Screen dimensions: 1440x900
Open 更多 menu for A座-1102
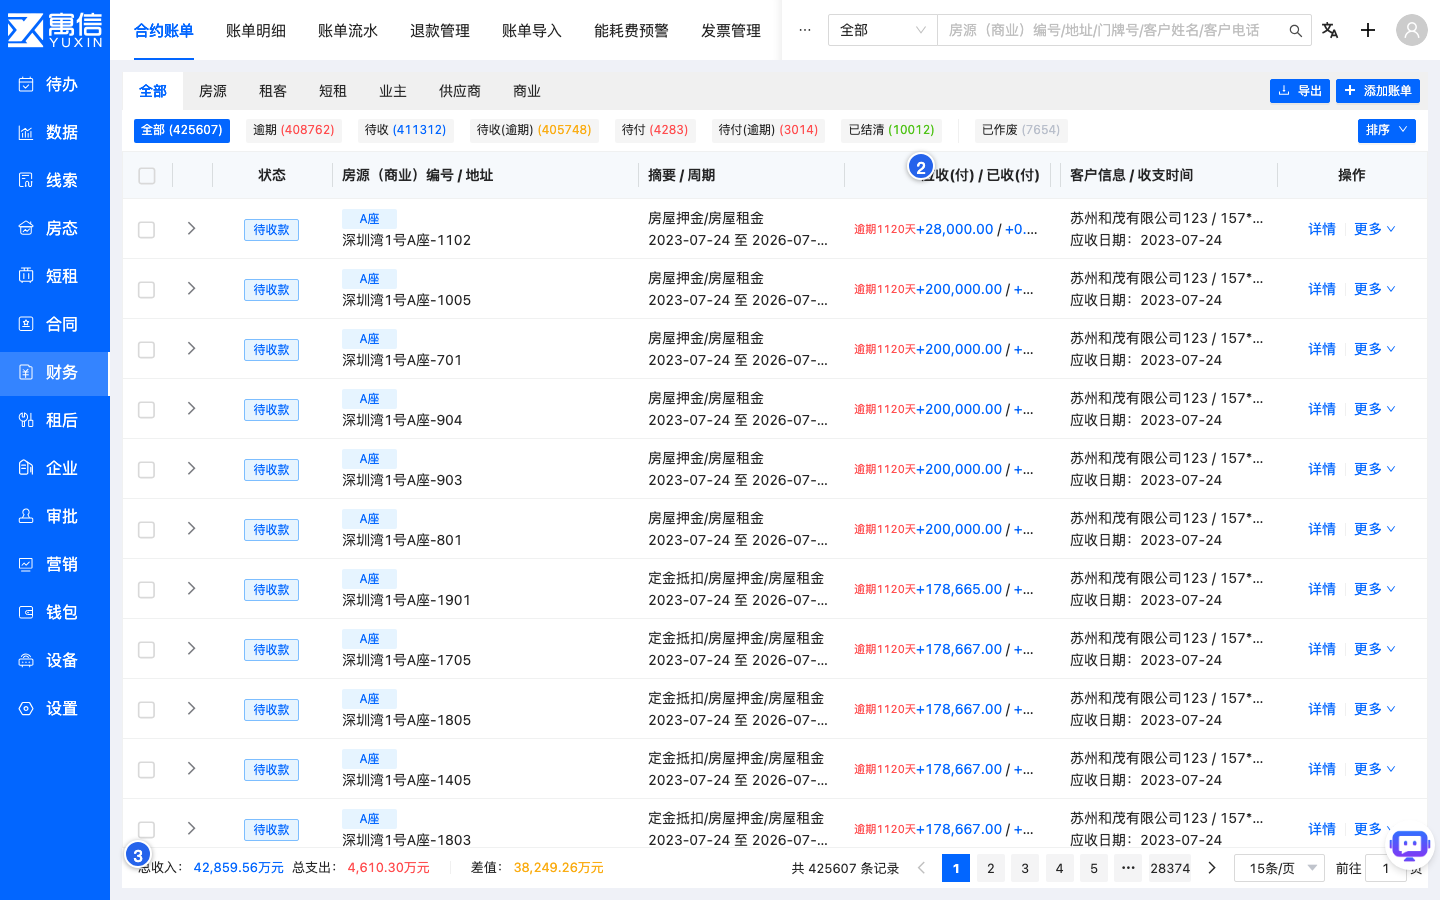(1374, 229)
